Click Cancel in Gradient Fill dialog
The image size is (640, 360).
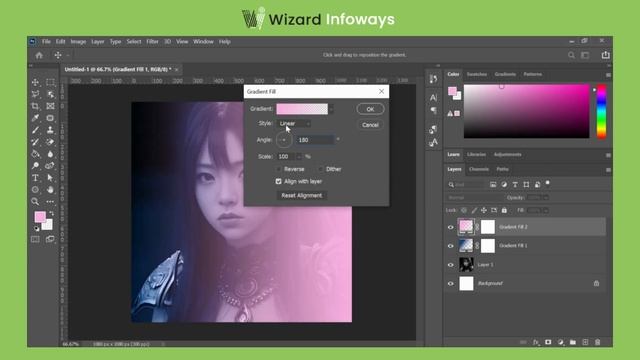(x=370, y=125)
